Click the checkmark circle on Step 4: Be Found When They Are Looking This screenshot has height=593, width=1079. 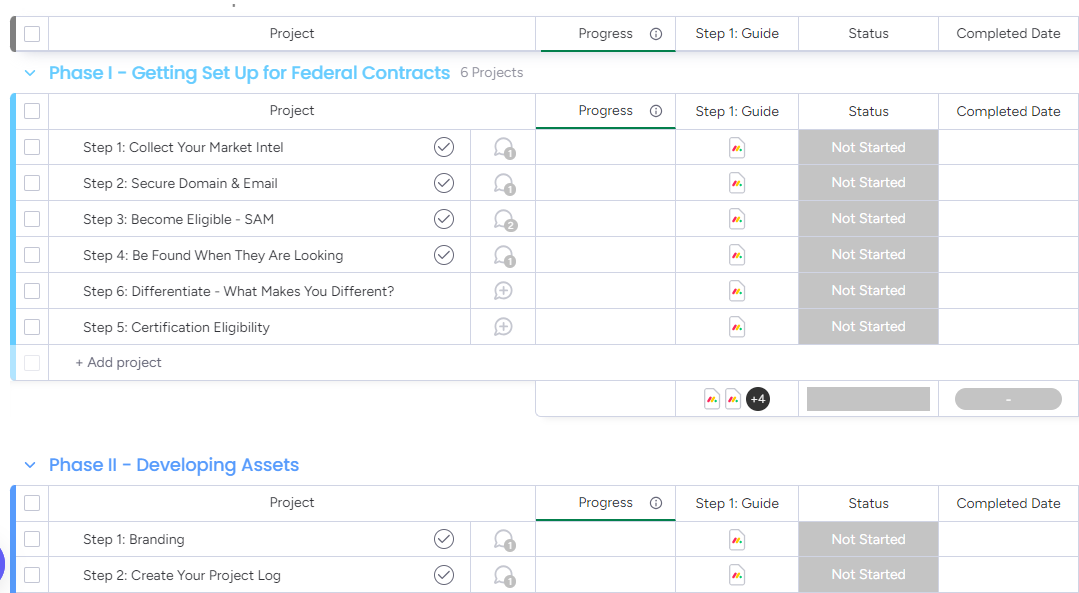point(444,255)
